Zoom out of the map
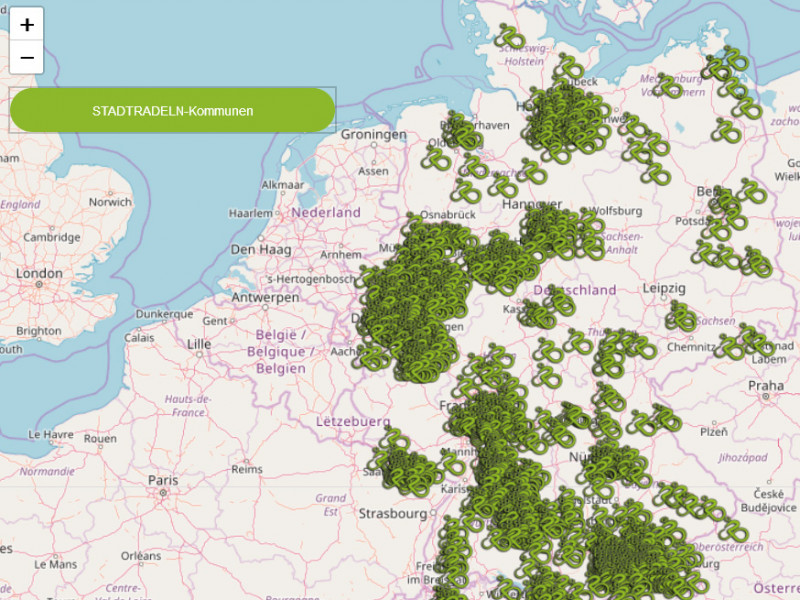The height and width of the screenshot is (600, 800). [26, 58]
